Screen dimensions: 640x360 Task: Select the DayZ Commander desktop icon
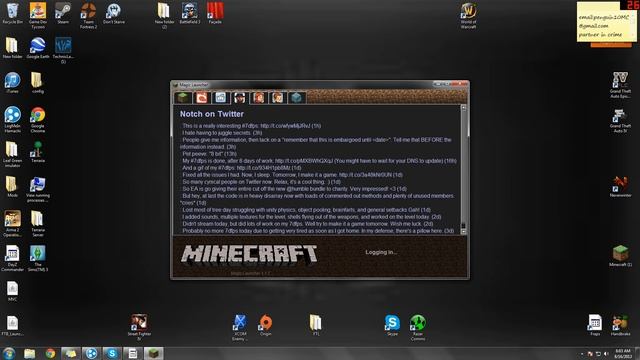[x=12, y=258]
